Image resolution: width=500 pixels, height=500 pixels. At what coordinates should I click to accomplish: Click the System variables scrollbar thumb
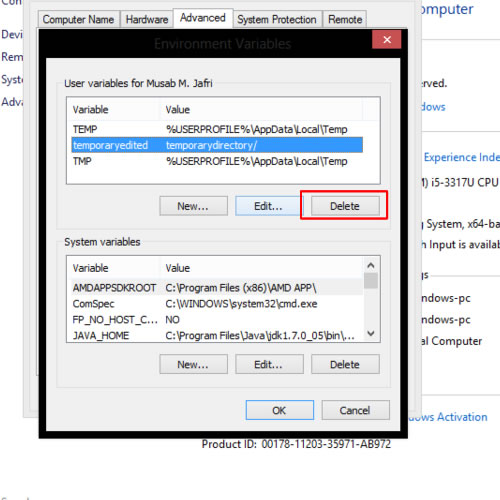371,280
